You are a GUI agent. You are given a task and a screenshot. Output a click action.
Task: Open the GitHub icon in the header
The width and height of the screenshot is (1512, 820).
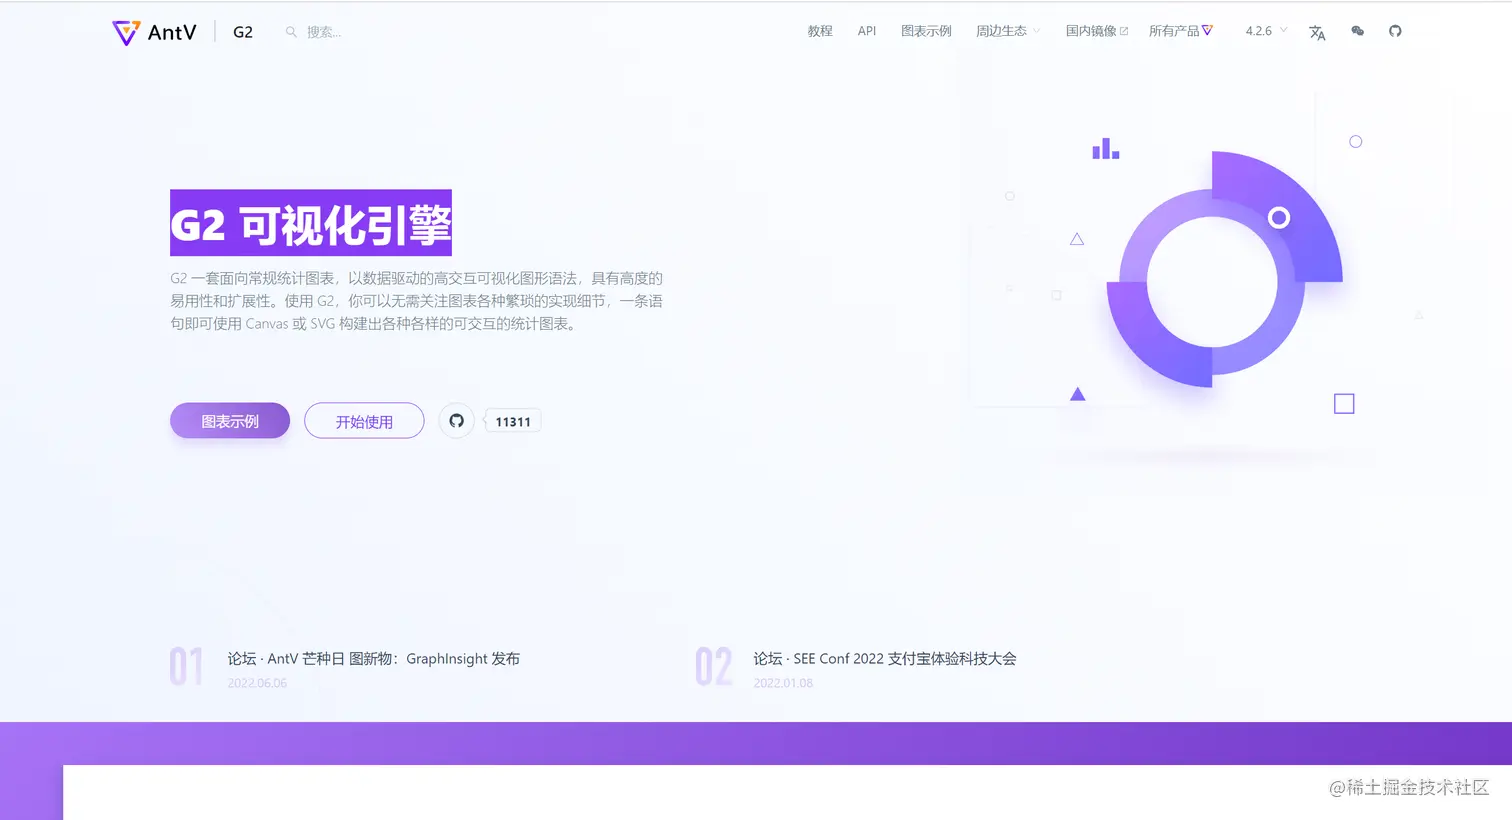tap(1395, 31)
